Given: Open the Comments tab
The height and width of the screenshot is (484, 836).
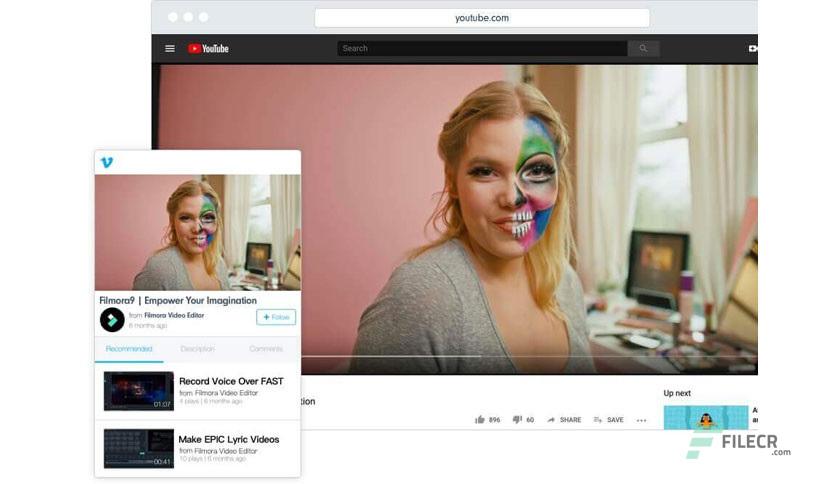Looking at the screenshot, I should [266, 349].
